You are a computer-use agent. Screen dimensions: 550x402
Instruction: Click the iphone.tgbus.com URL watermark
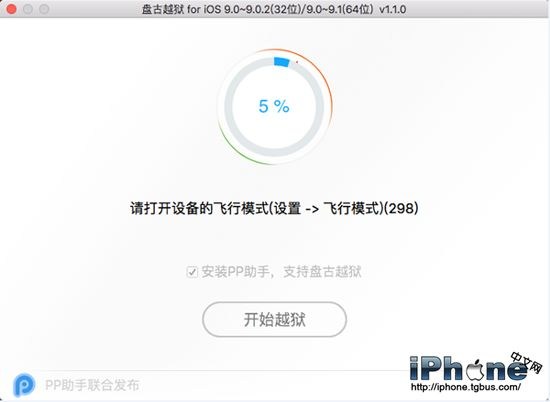click(x=466, y=388)
